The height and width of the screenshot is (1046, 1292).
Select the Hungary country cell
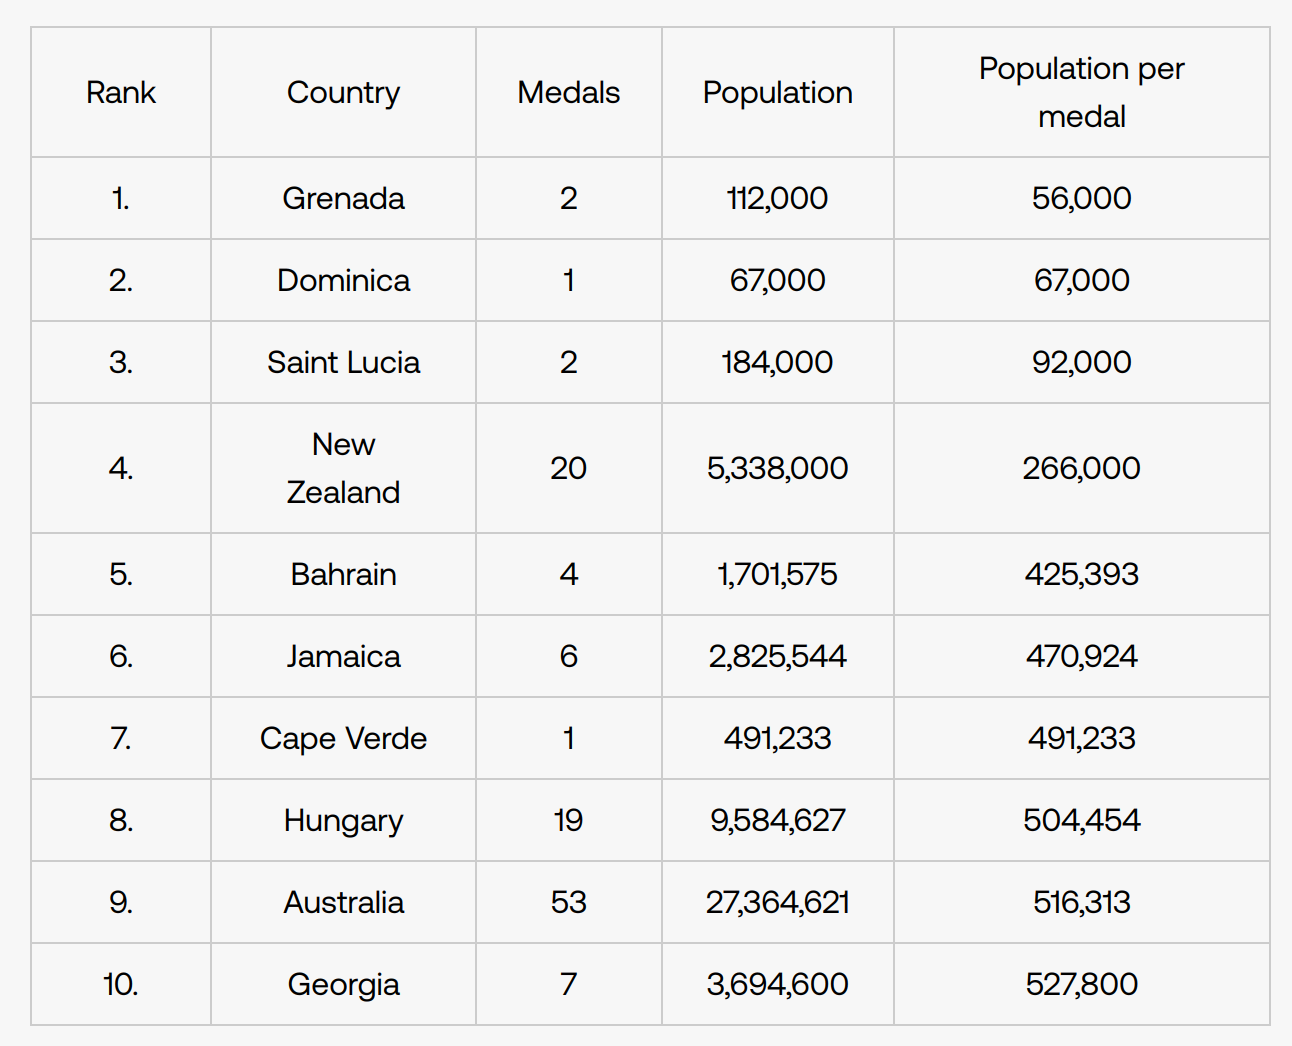coord(343,820)
